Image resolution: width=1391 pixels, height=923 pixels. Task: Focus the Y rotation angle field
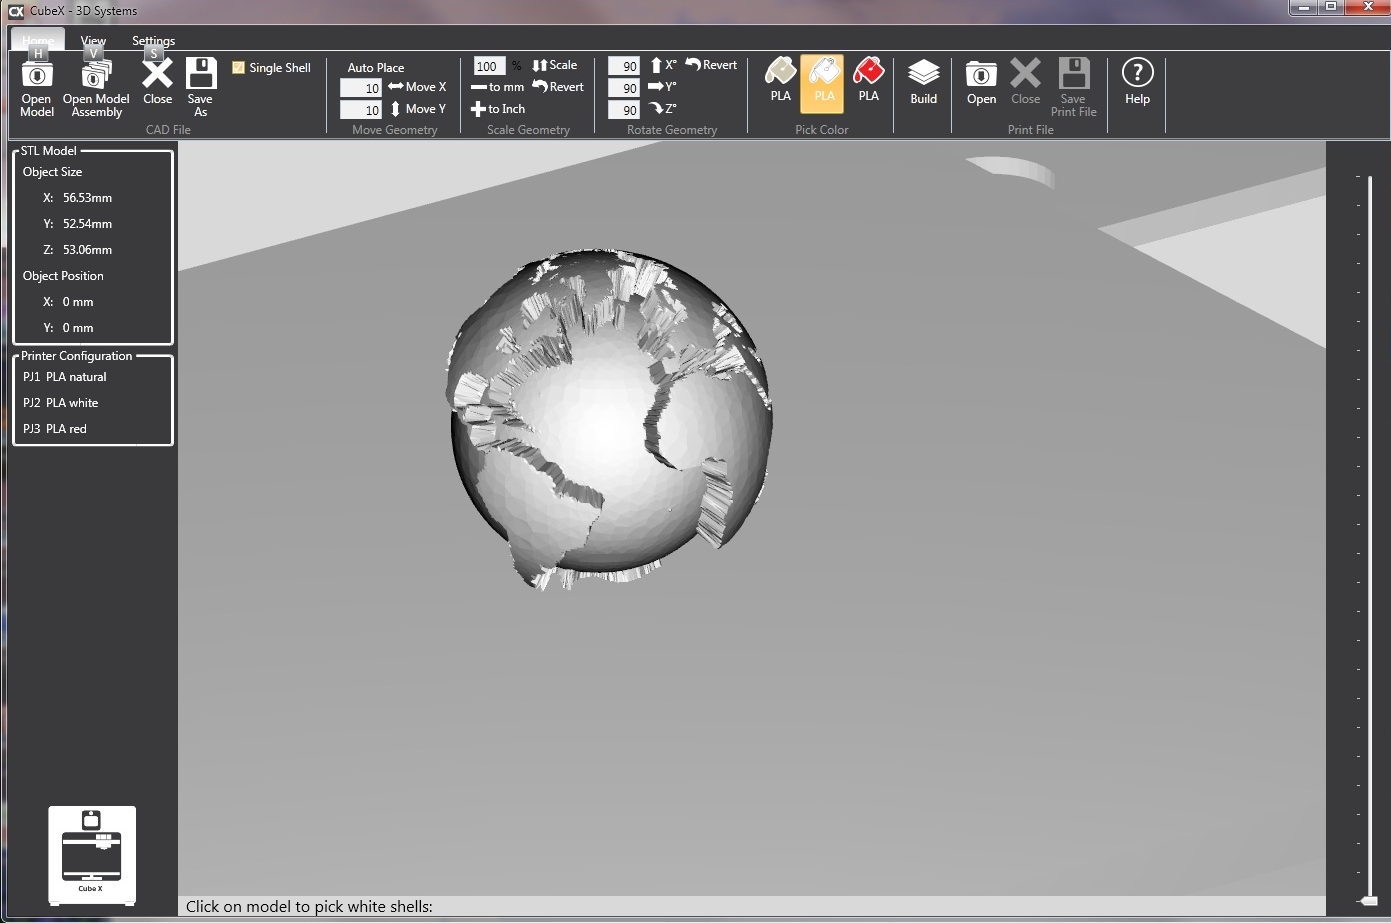[x=624, y=88]
